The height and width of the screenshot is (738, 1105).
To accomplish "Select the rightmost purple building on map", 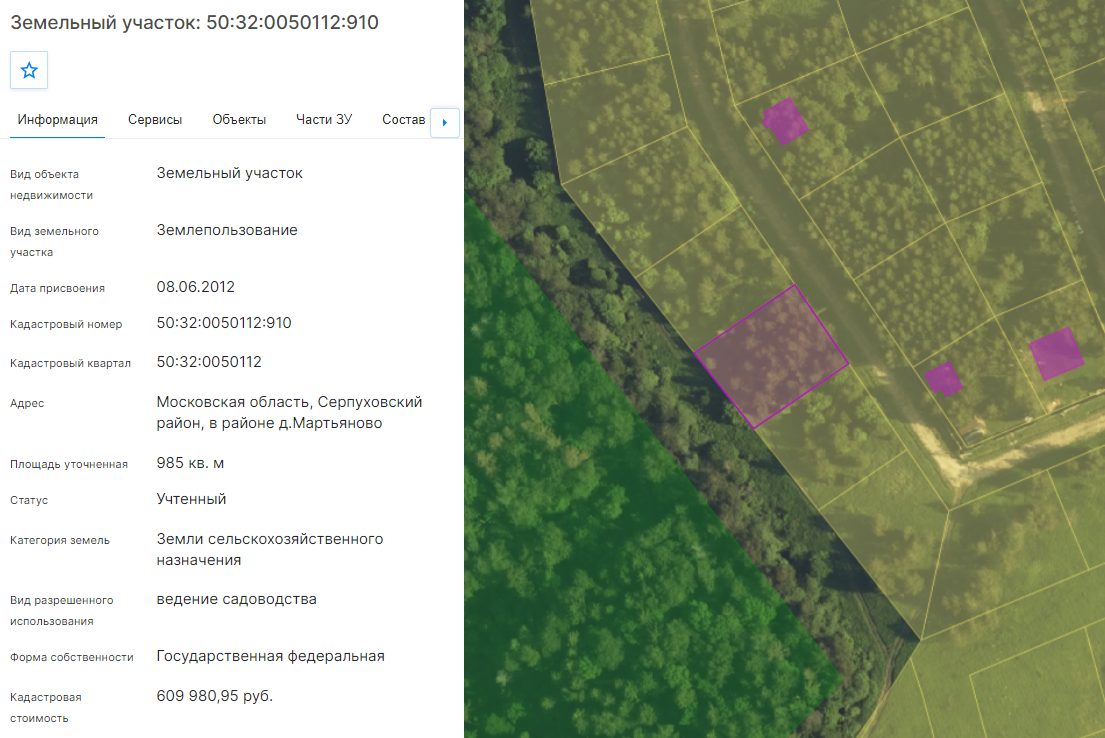I will (1056, 353).
